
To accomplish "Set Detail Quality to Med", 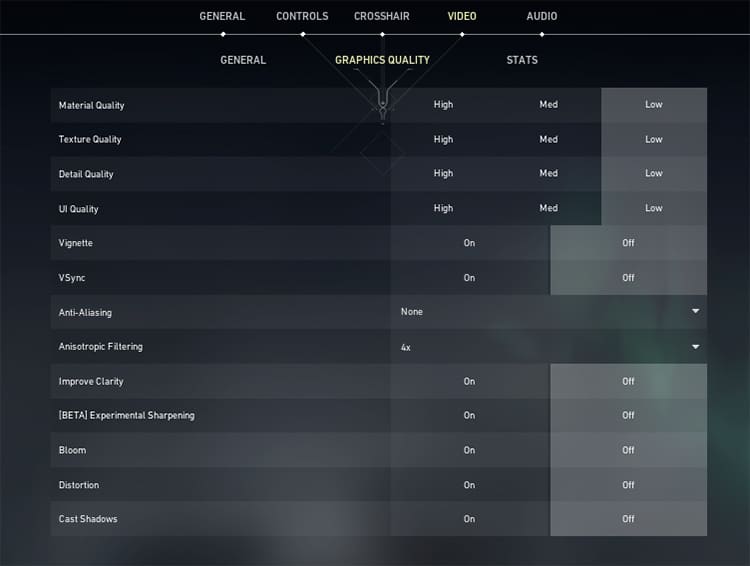I will coord(549,173).
